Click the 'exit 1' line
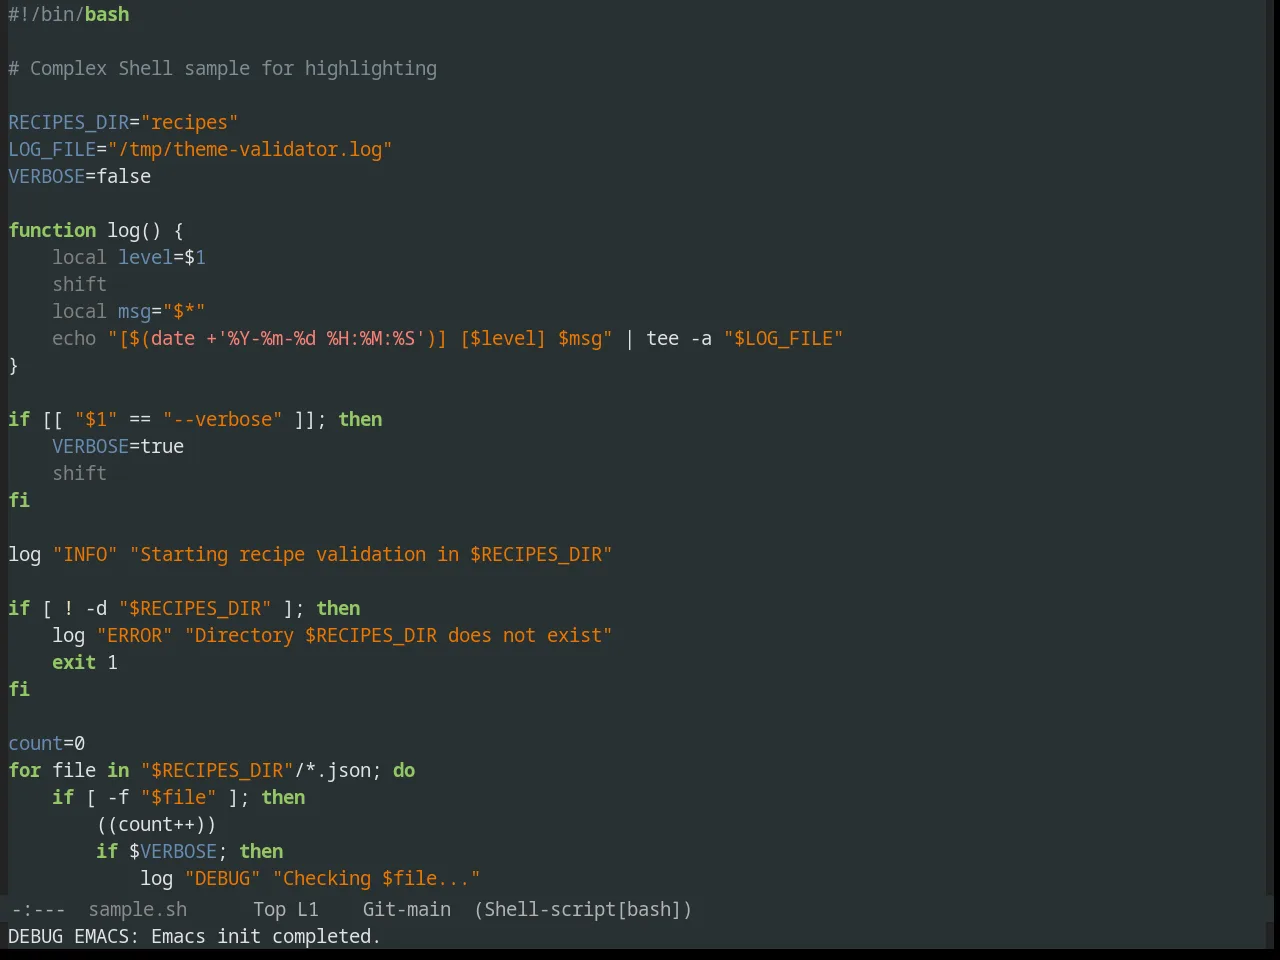1280x960 pixels. coord(85,663)
